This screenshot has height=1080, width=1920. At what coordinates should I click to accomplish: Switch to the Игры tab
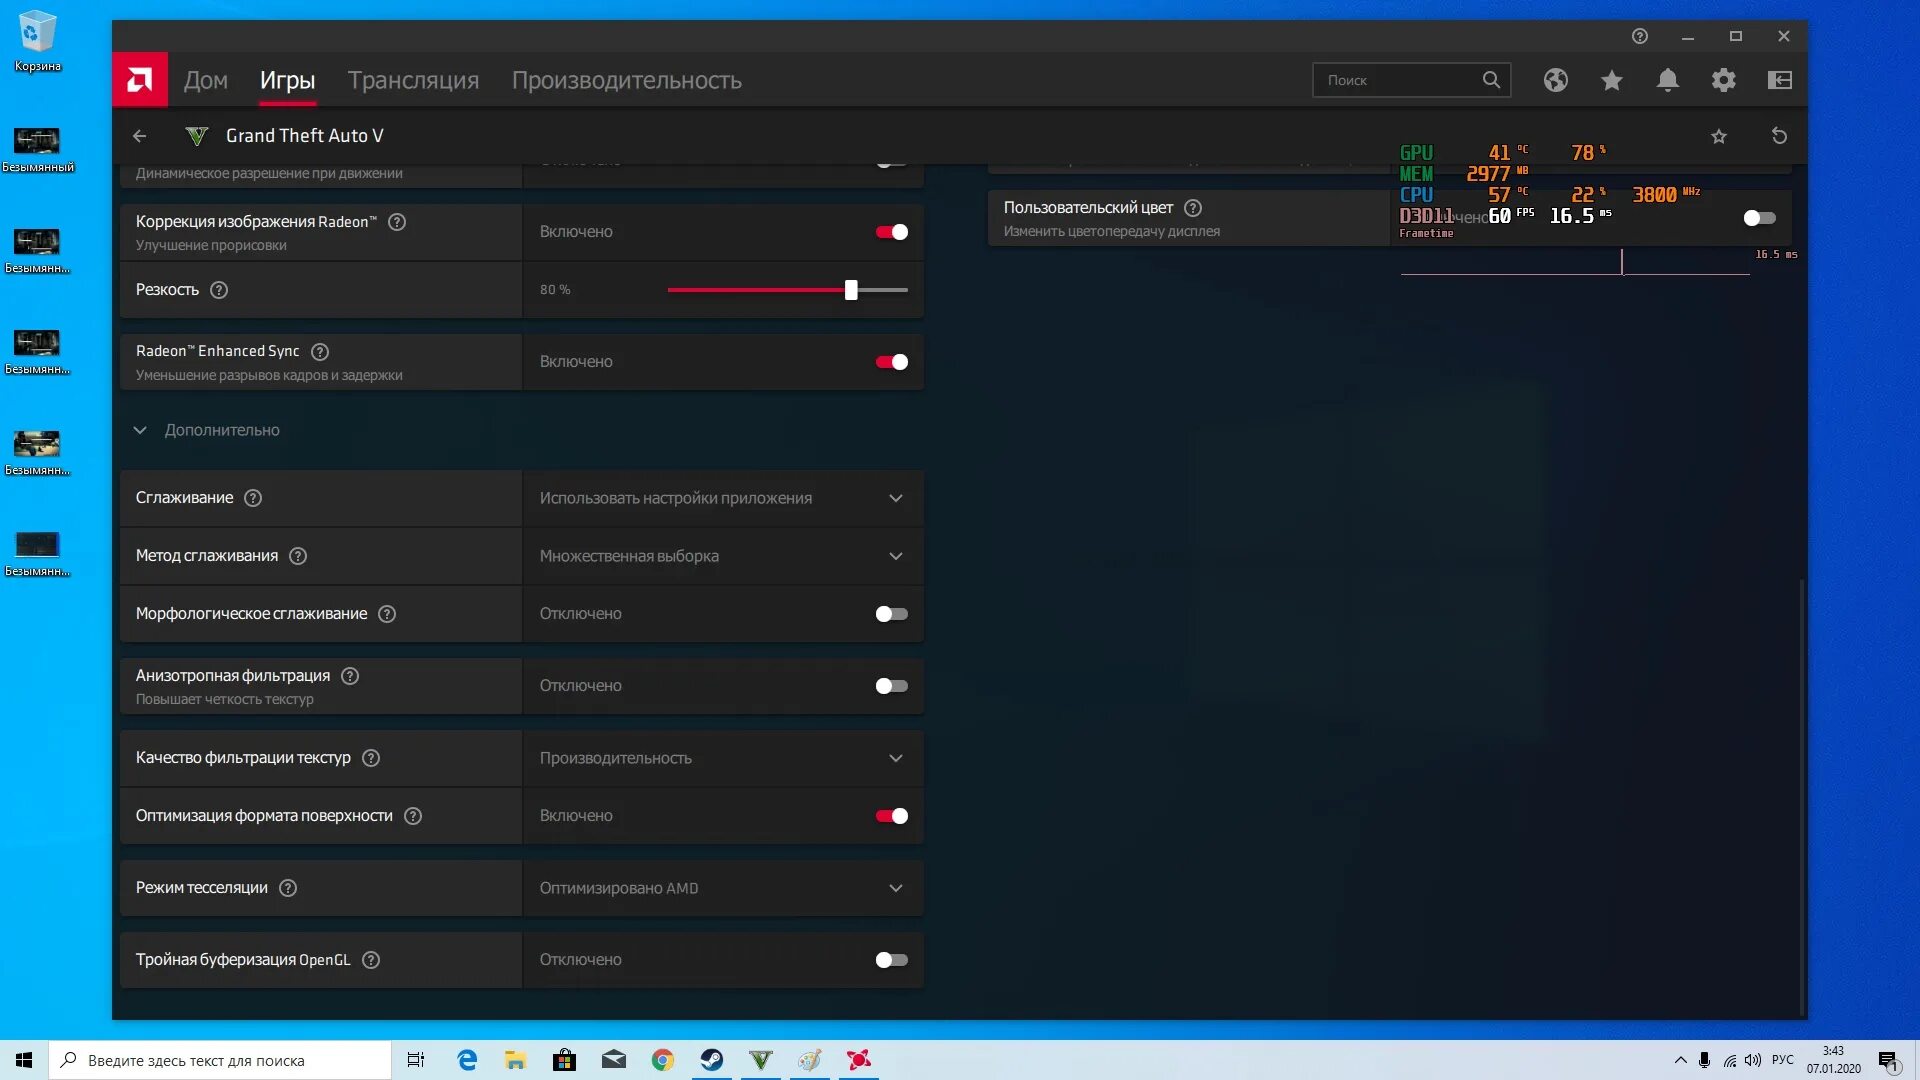[288, 80]
